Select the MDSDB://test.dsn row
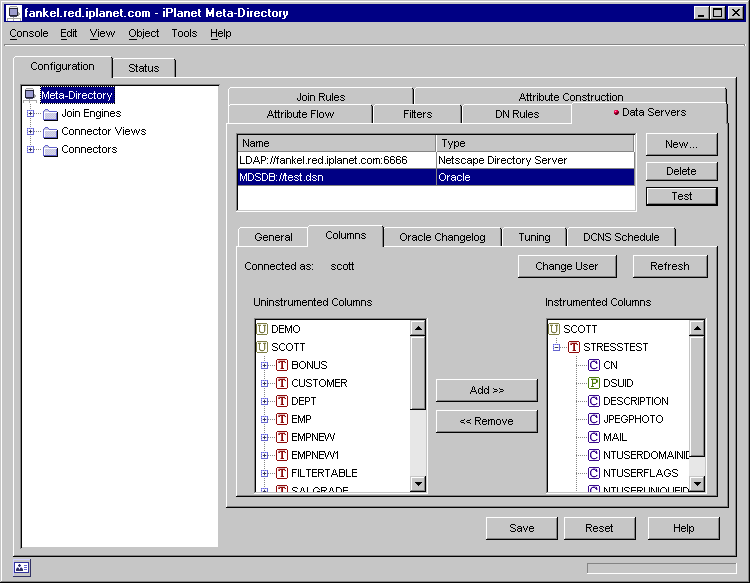The image size is (750, 583). click(436, 177)
